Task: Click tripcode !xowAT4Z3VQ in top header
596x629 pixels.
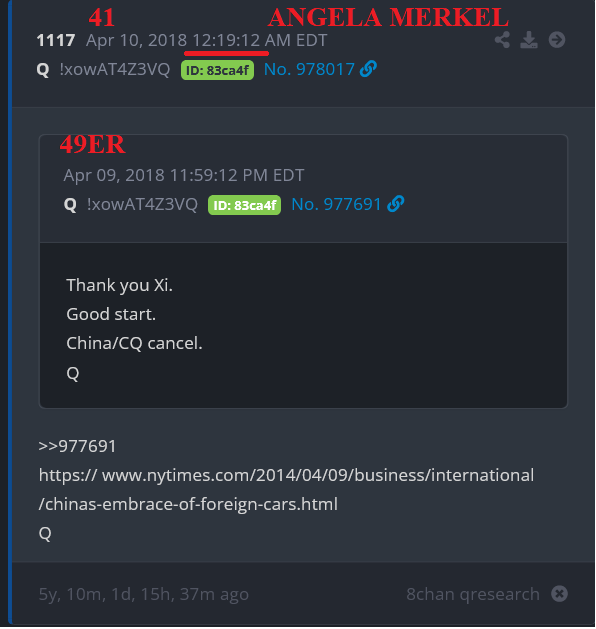Action: click(115, 69)
